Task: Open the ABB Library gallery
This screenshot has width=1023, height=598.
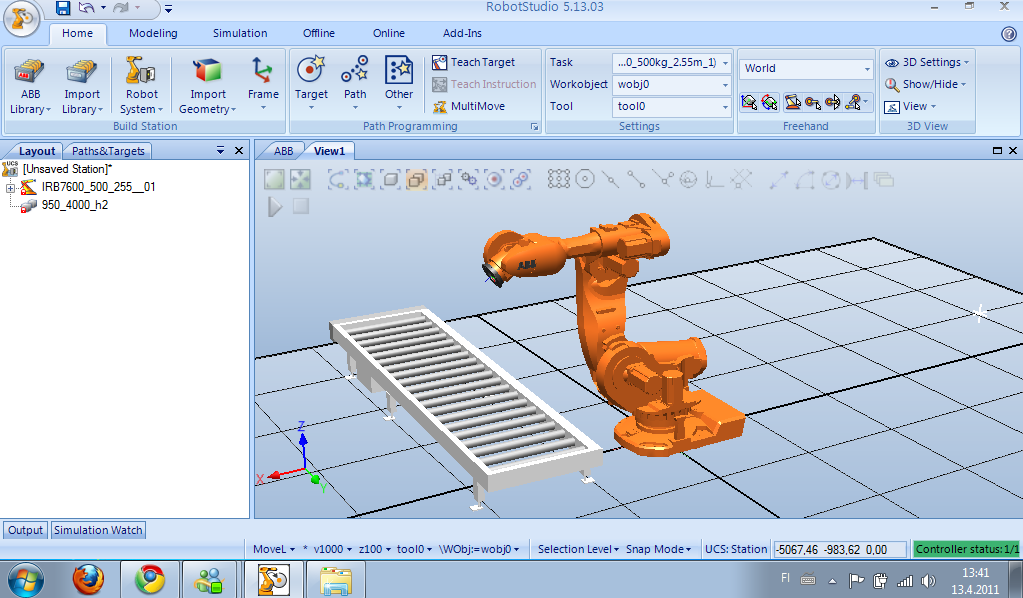Action: tap(30, 87)
